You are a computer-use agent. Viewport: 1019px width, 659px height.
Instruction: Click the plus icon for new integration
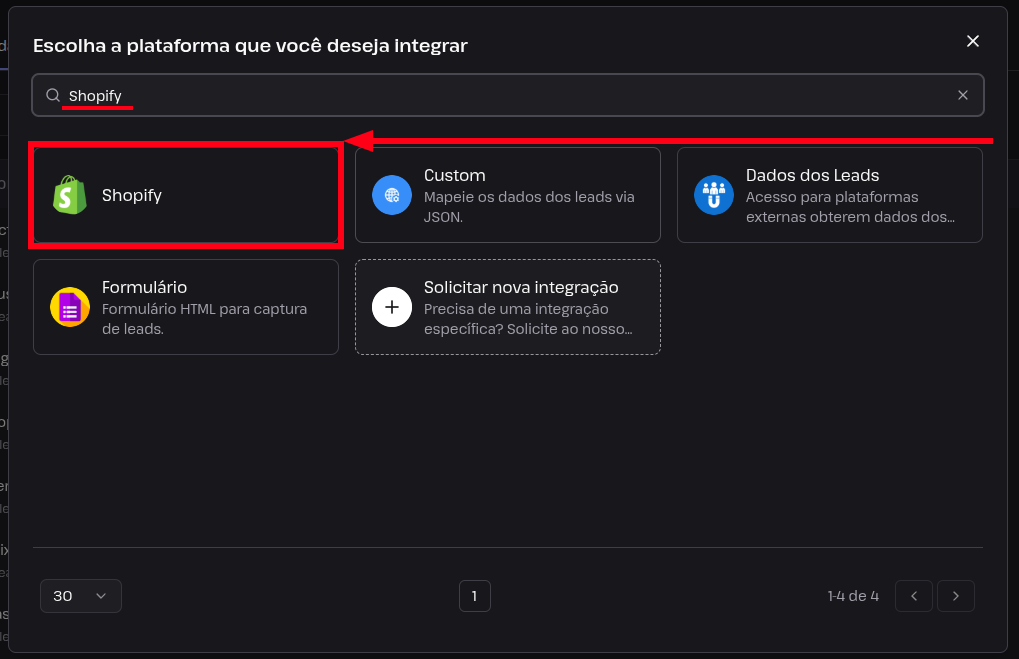[392, 307]
